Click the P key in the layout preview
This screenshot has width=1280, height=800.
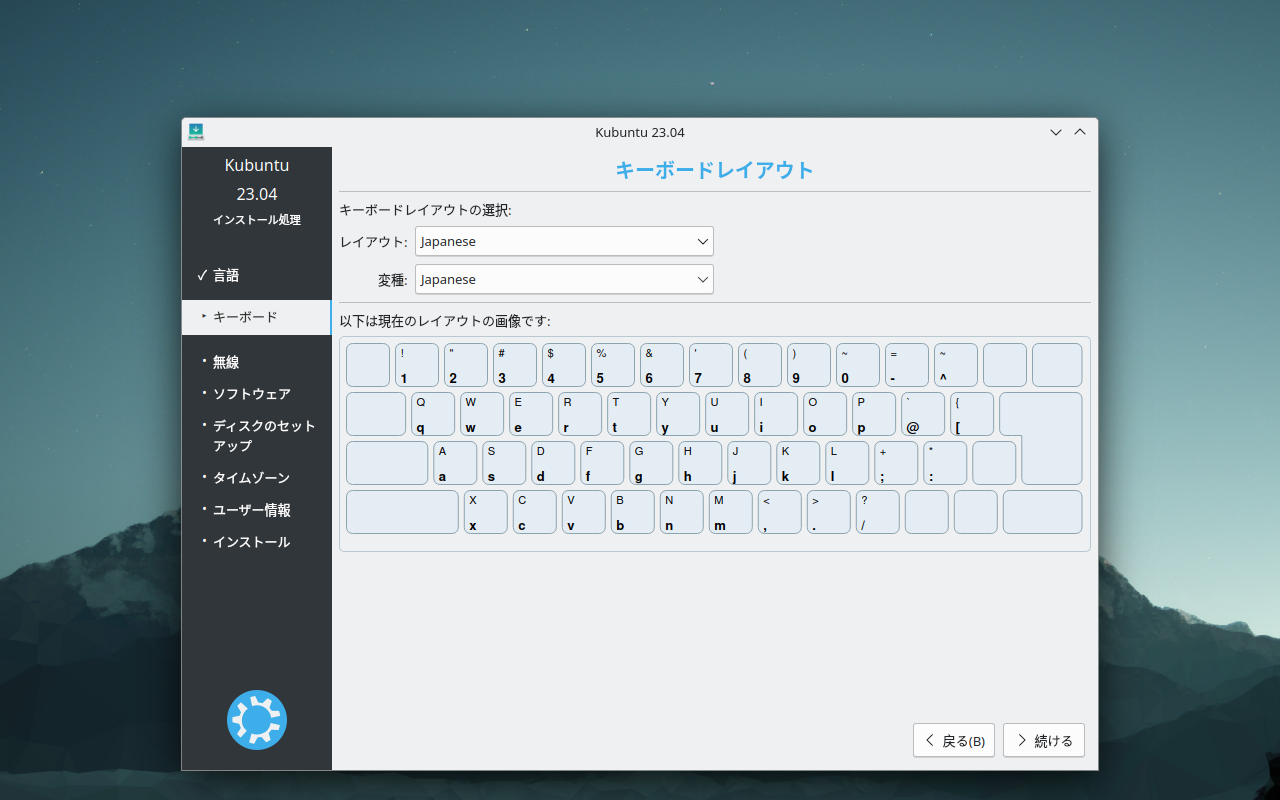point(874,414)
